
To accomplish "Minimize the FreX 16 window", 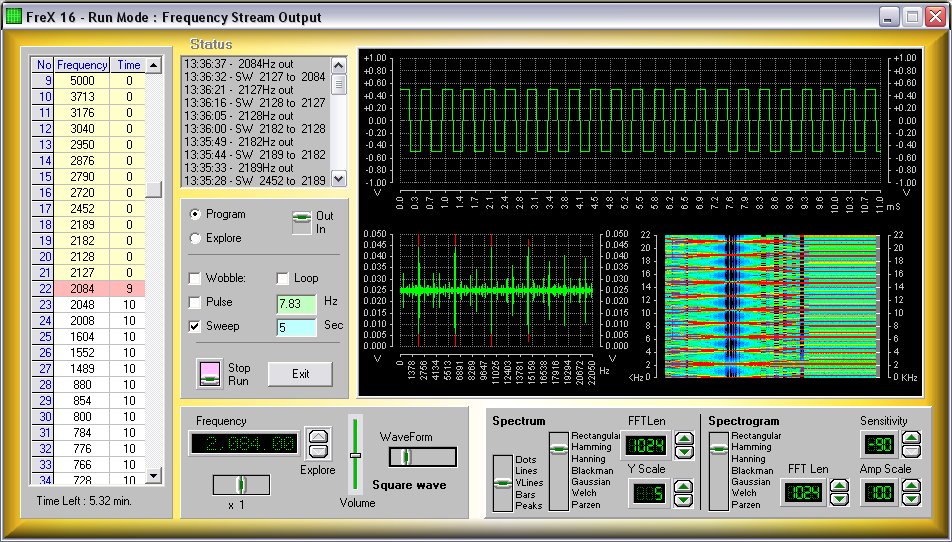I will coord(889,16).
